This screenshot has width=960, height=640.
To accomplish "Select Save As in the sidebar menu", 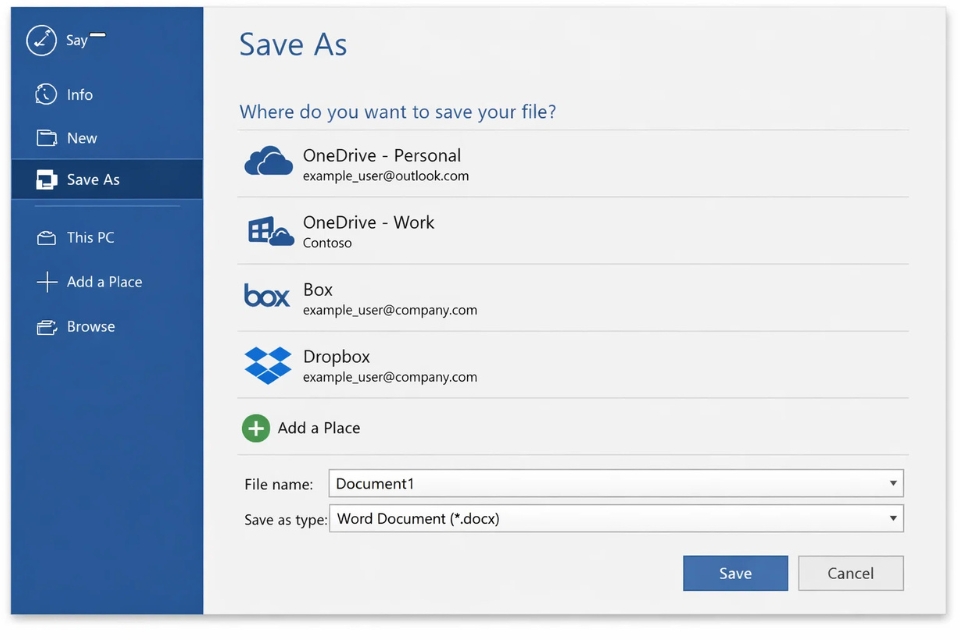I will [x=93, y=180].
